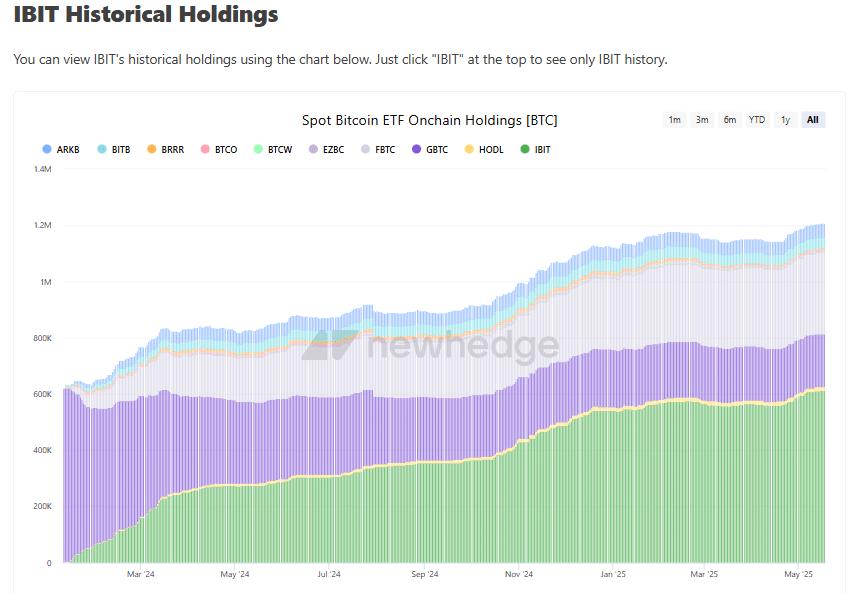Toggle the EZBC series off
The image size is (858, 594).
(x=313, y=148)
